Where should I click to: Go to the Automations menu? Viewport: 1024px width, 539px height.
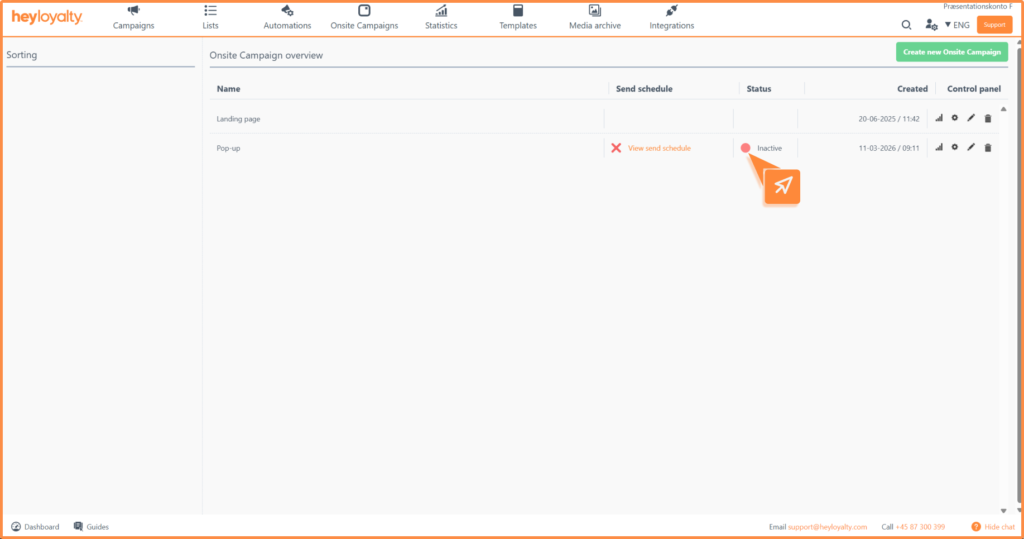pos(287,17)
